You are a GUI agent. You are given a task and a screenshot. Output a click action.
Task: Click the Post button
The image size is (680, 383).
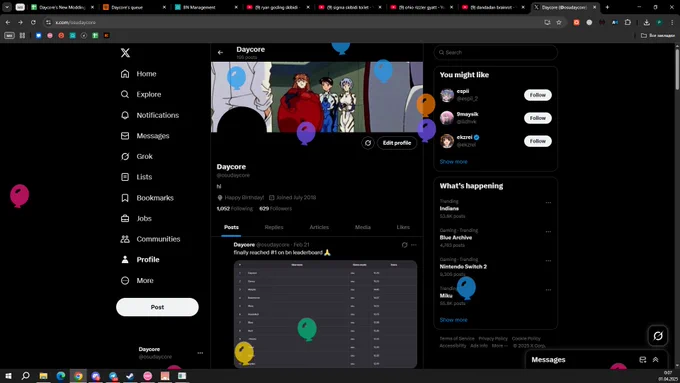click(157, 307)
